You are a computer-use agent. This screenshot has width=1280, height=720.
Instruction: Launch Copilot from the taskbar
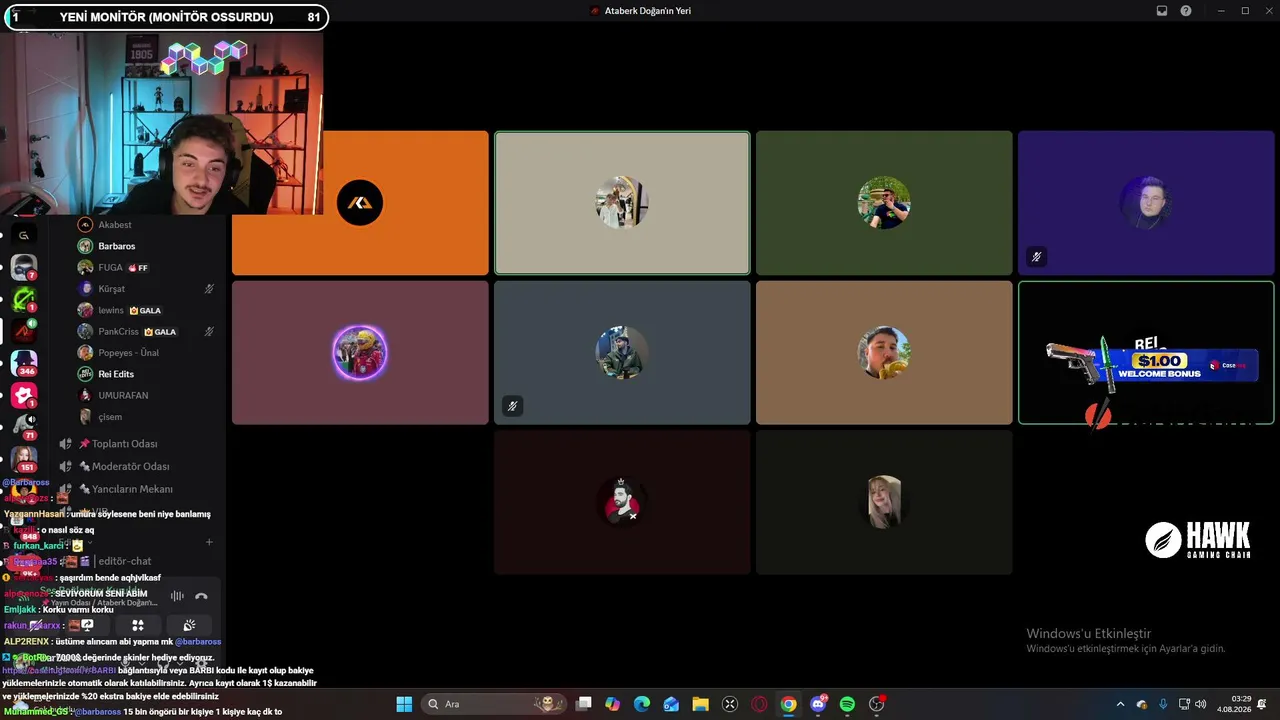[613, 704]
